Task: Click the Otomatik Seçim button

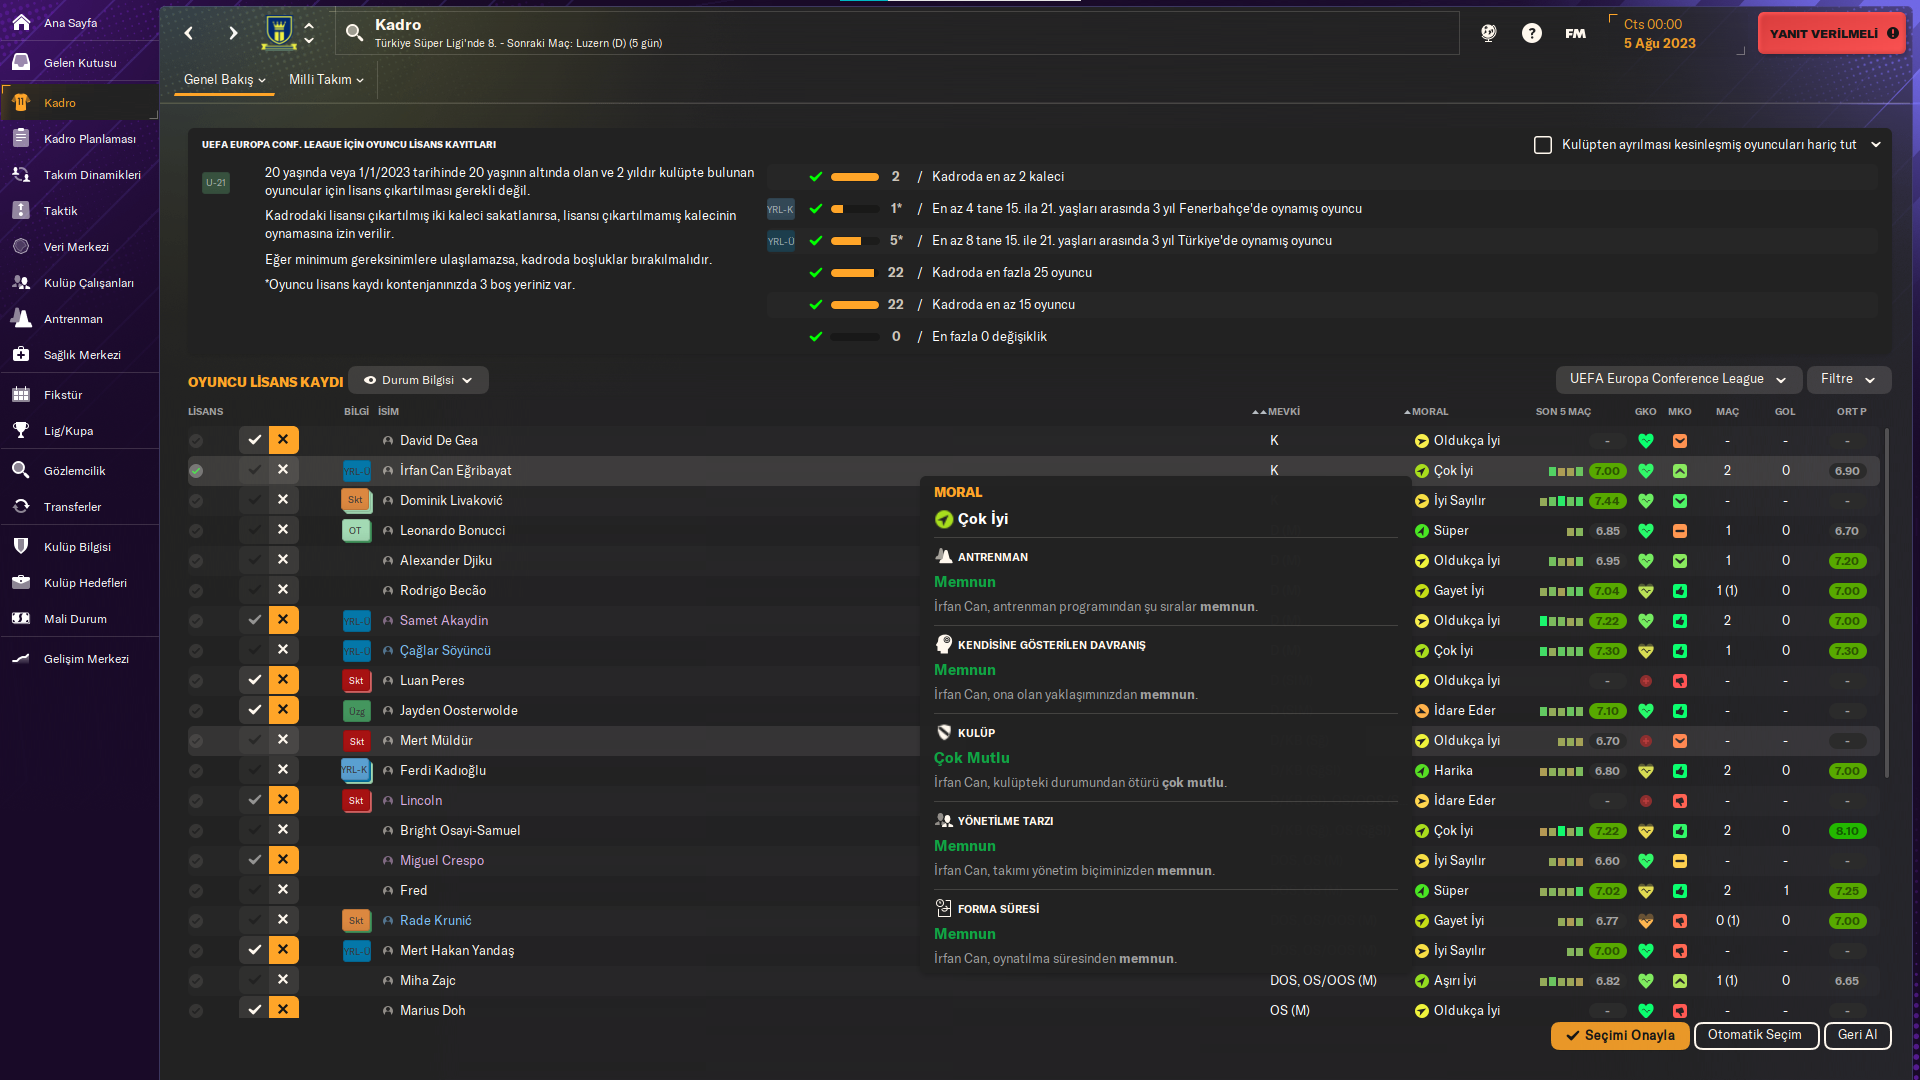Action: tap(1754, 1035)
